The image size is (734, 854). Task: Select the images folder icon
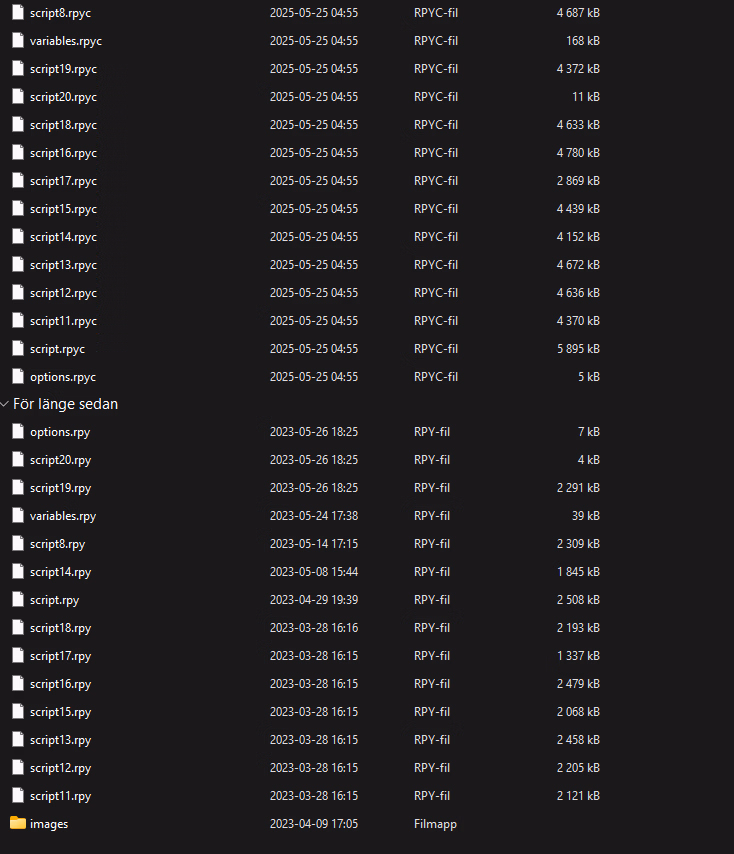click(x=18, y=823)
